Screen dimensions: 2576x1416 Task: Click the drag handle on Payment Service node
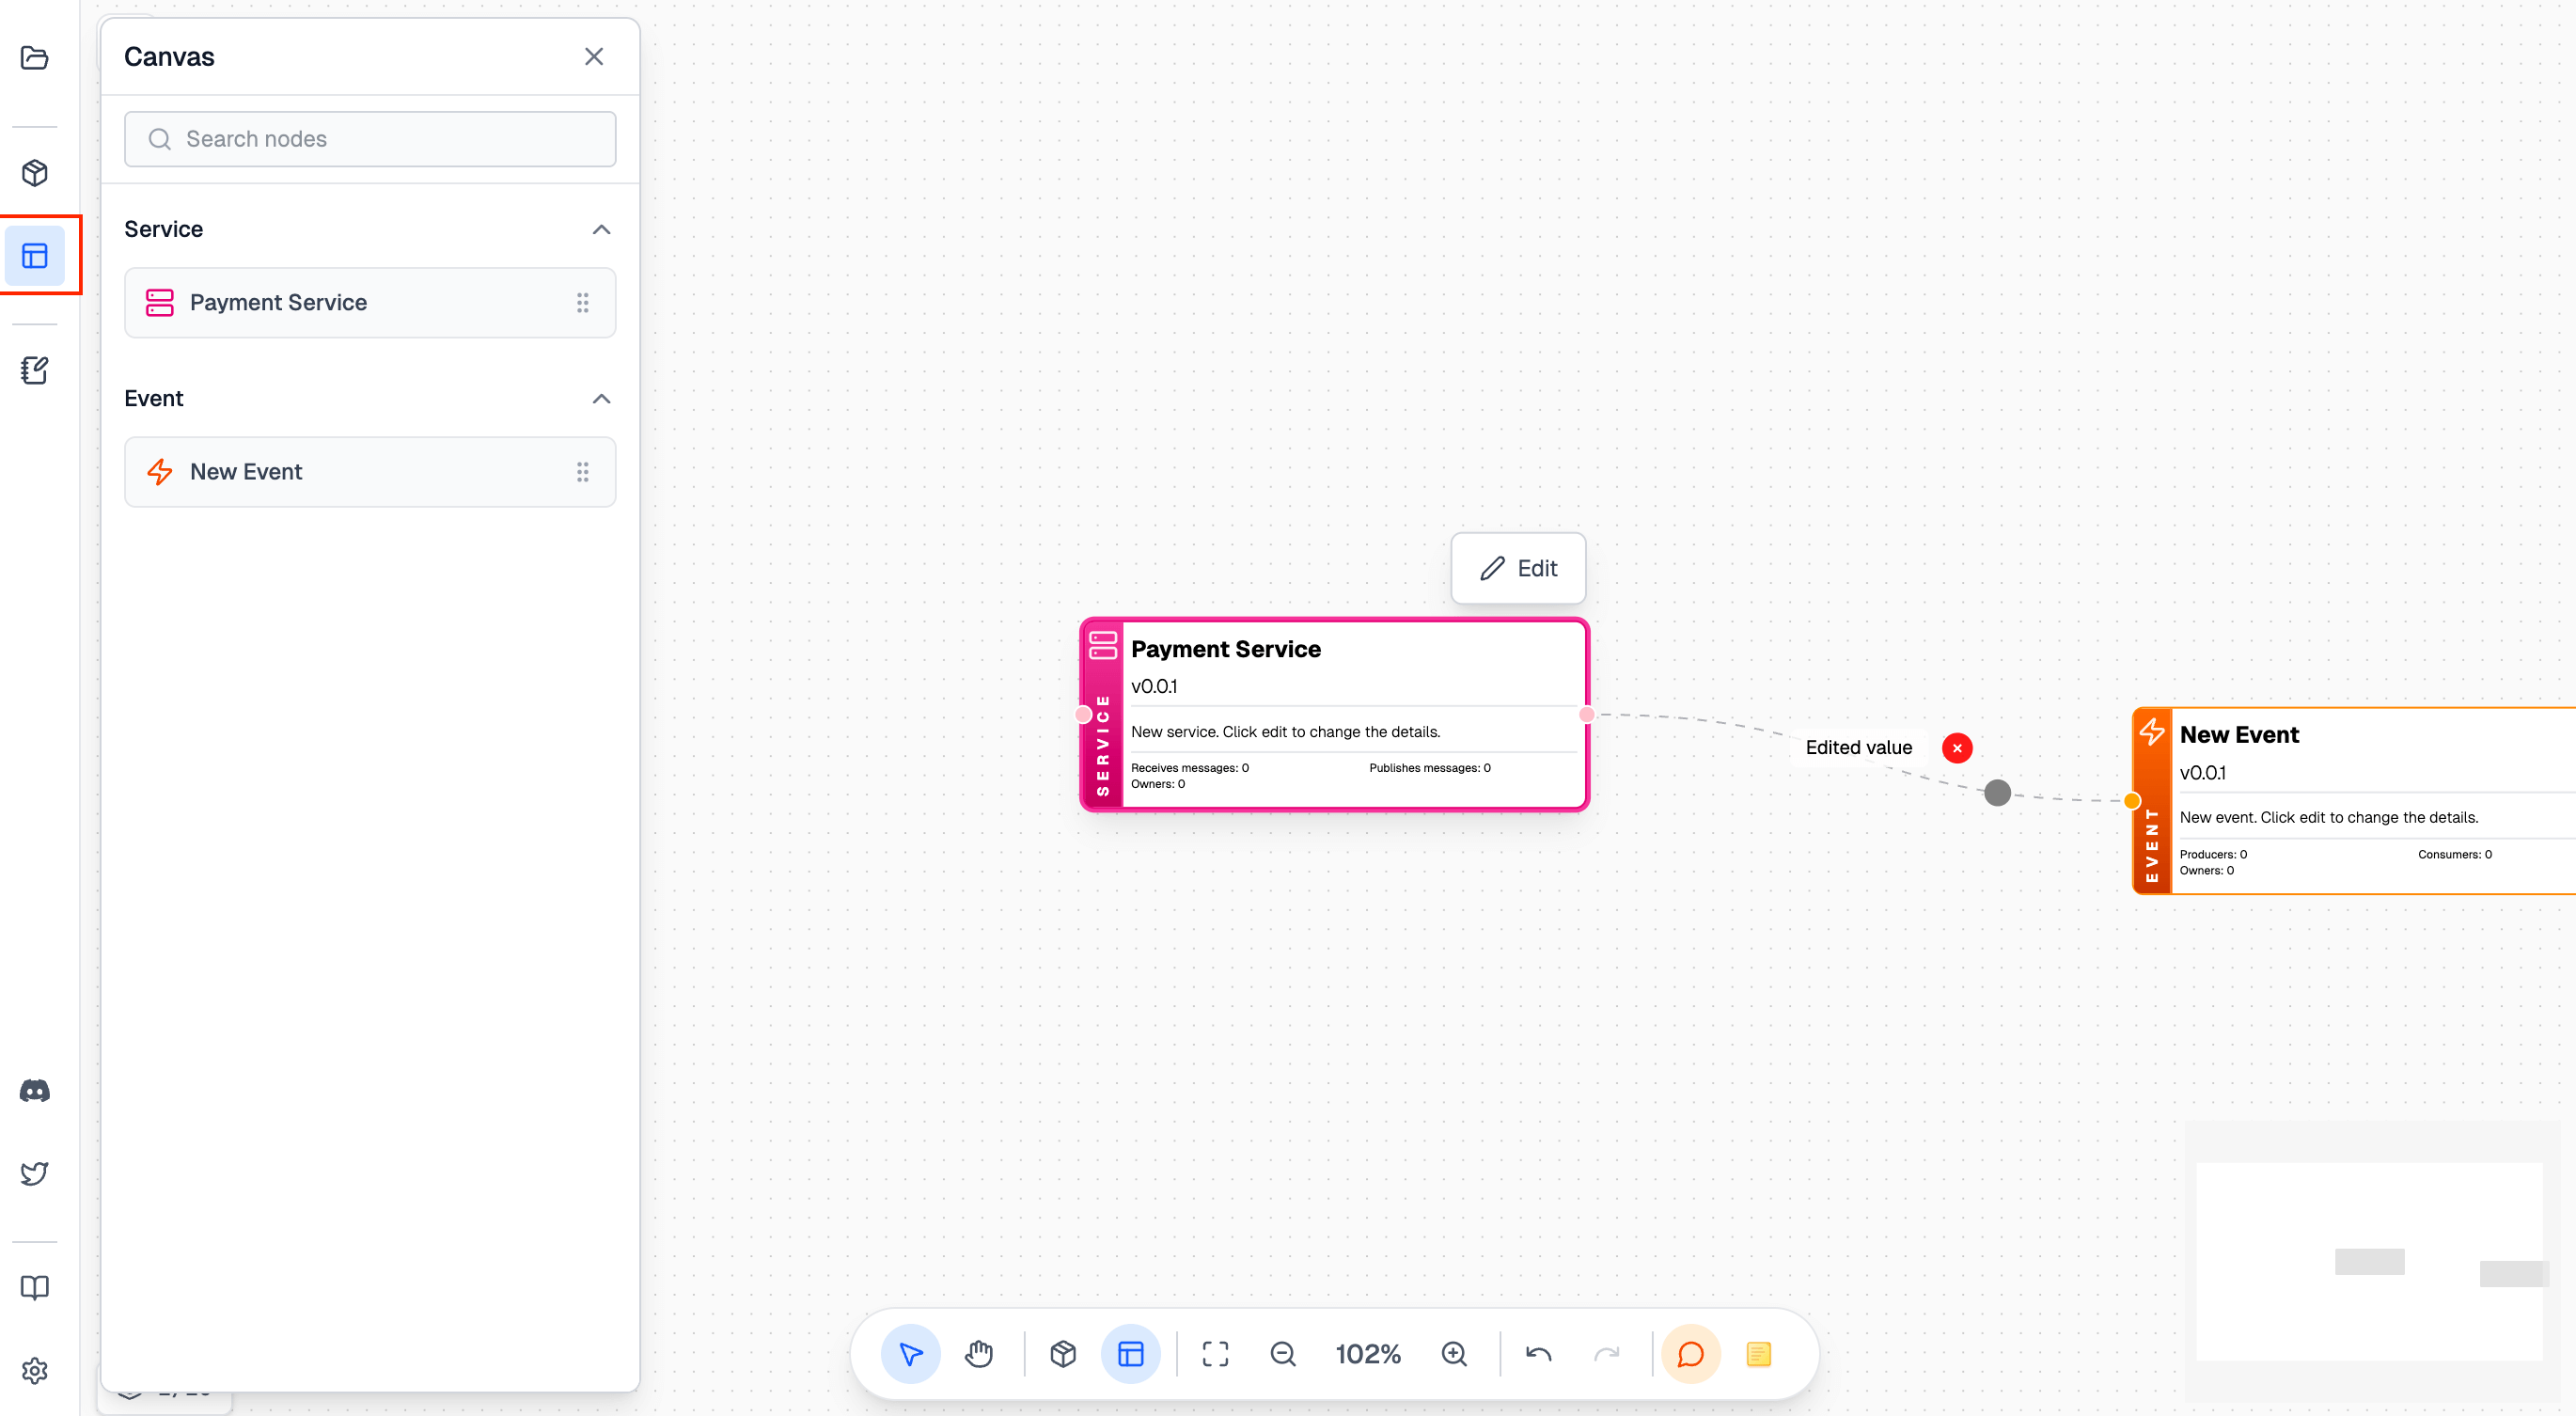[x=583, y=302]
